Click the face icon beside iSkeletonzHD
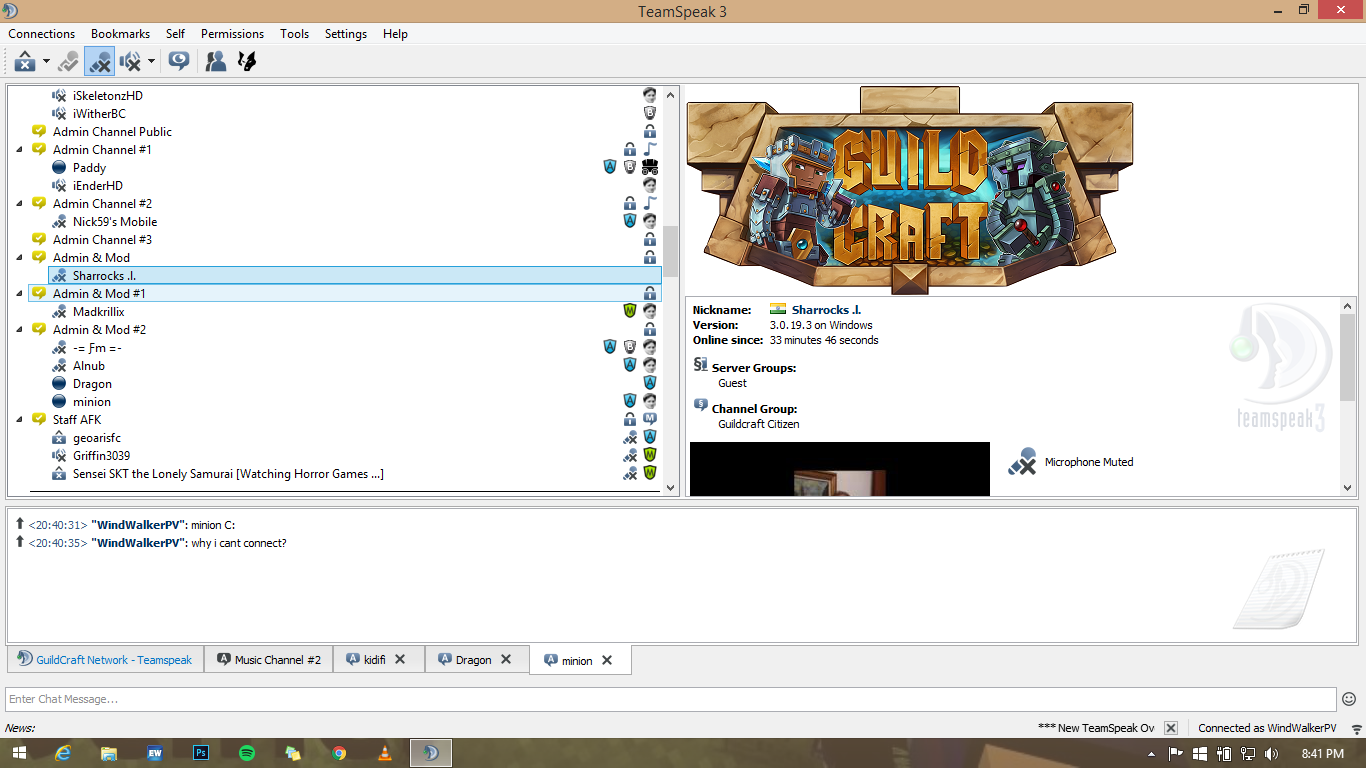The width and height of the screenshot is (1366, 768). 650,96
